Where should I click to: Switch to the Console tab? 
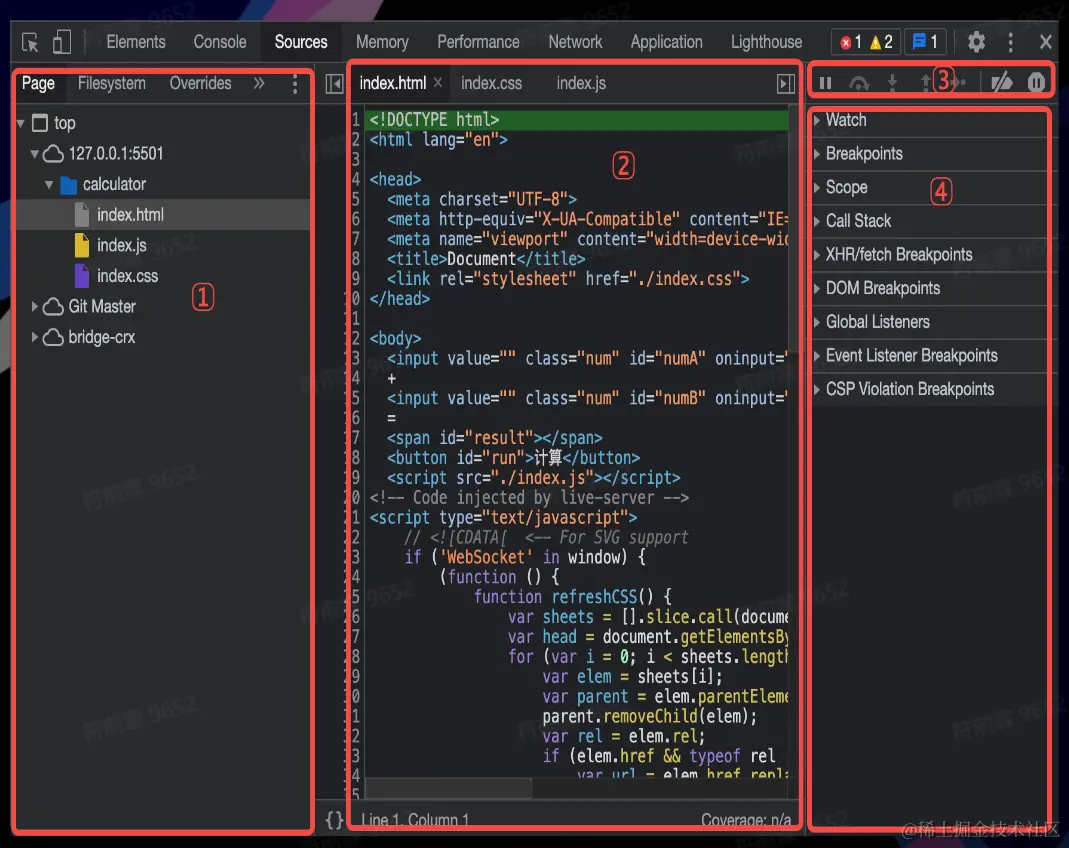pyautogui.click(x=220, y=42)
